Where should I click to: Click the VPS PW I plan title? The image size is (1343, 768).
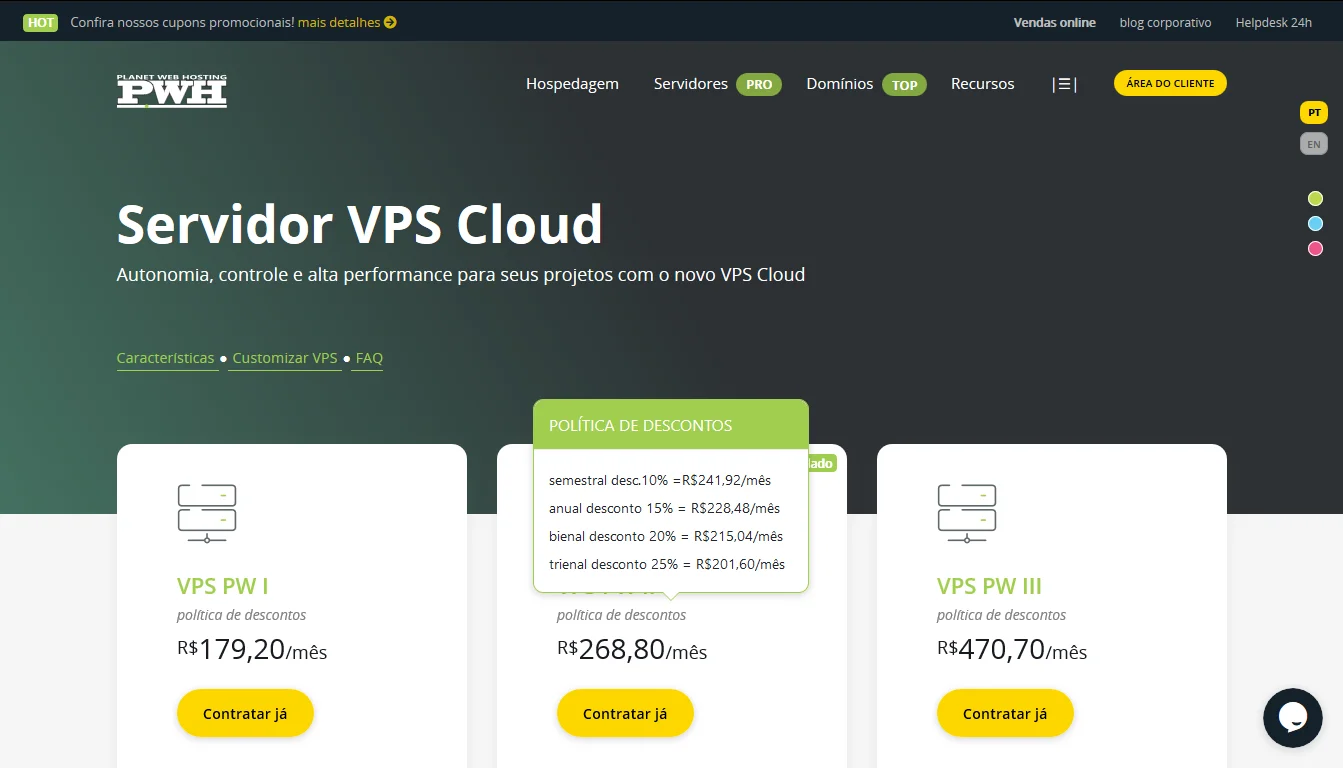223,586
